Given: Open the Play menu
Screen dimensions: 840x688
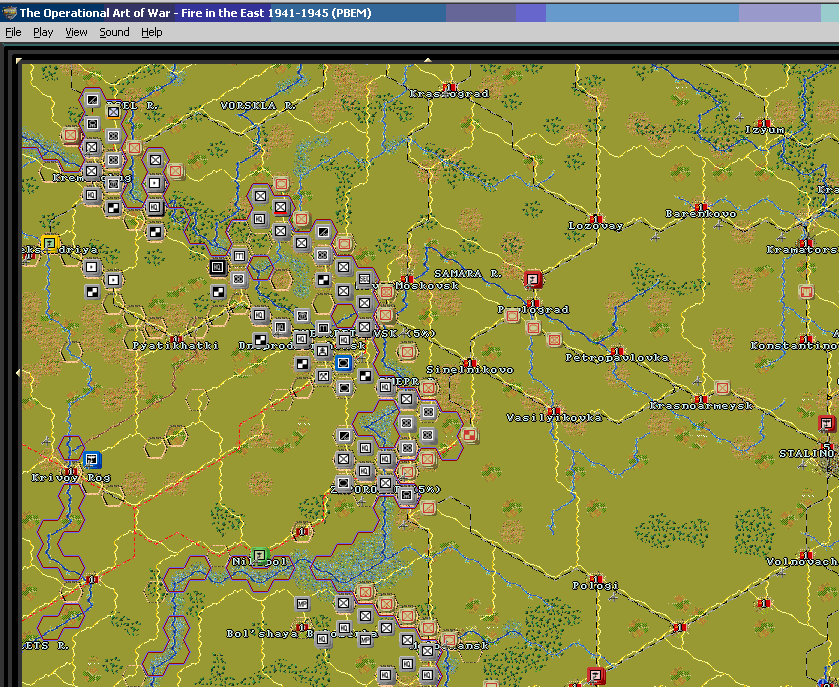Looking at the screenshot, I should click(x=43, y=32).
